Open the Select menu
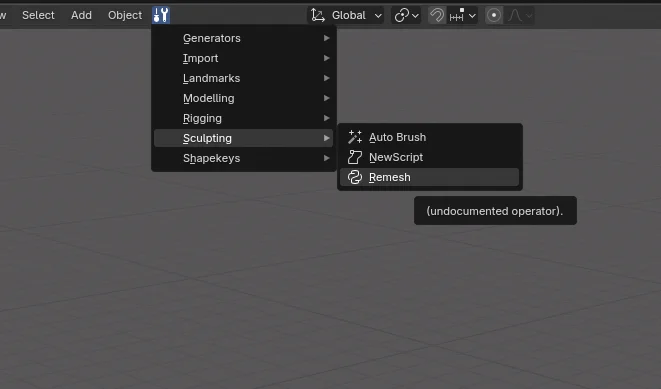The image size is (661, 389). 38,15
